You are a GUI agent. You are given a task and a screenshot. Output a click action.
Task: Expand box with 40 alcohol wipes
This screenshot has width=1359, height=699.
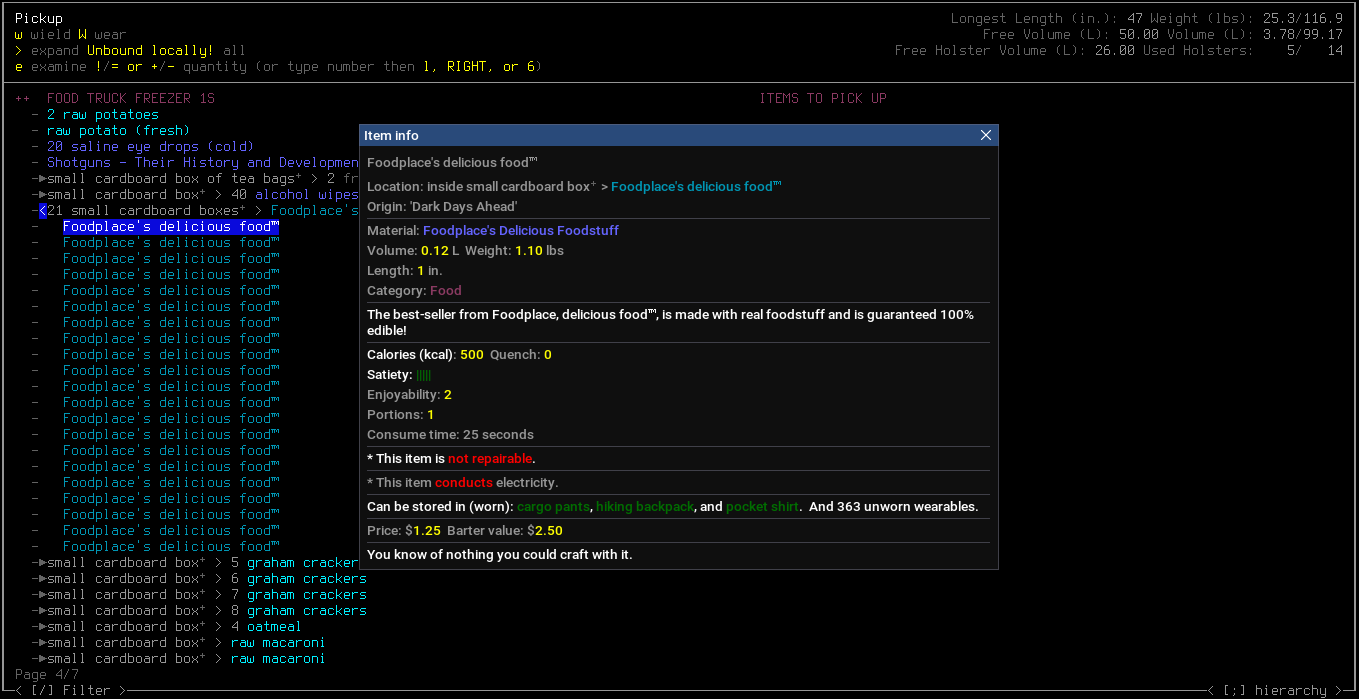(x=41, y=195)
